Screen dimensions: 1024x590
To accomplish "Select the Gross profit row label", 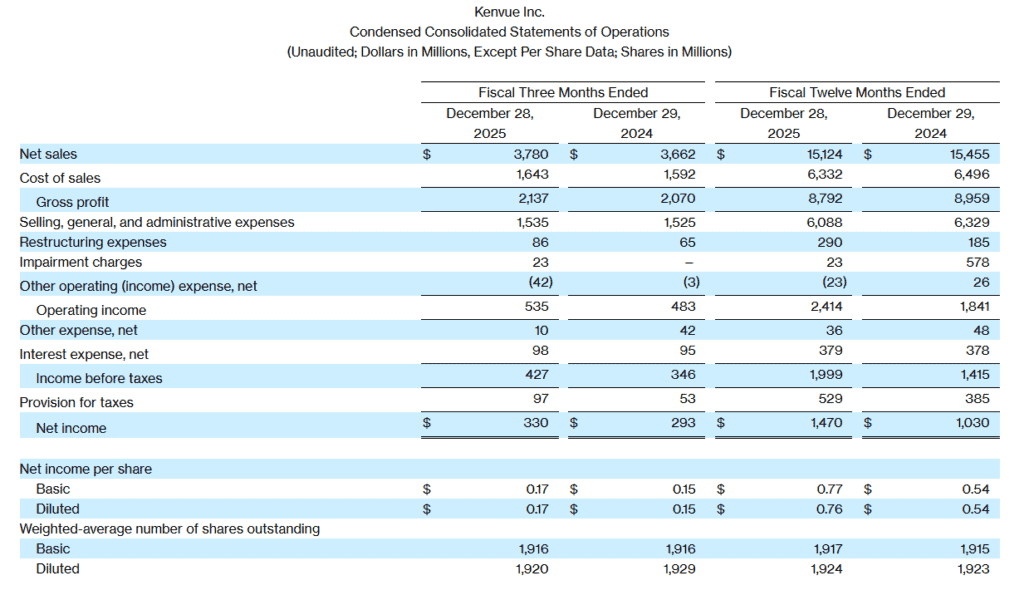I will pyautogui.click(x=73, y=202).
